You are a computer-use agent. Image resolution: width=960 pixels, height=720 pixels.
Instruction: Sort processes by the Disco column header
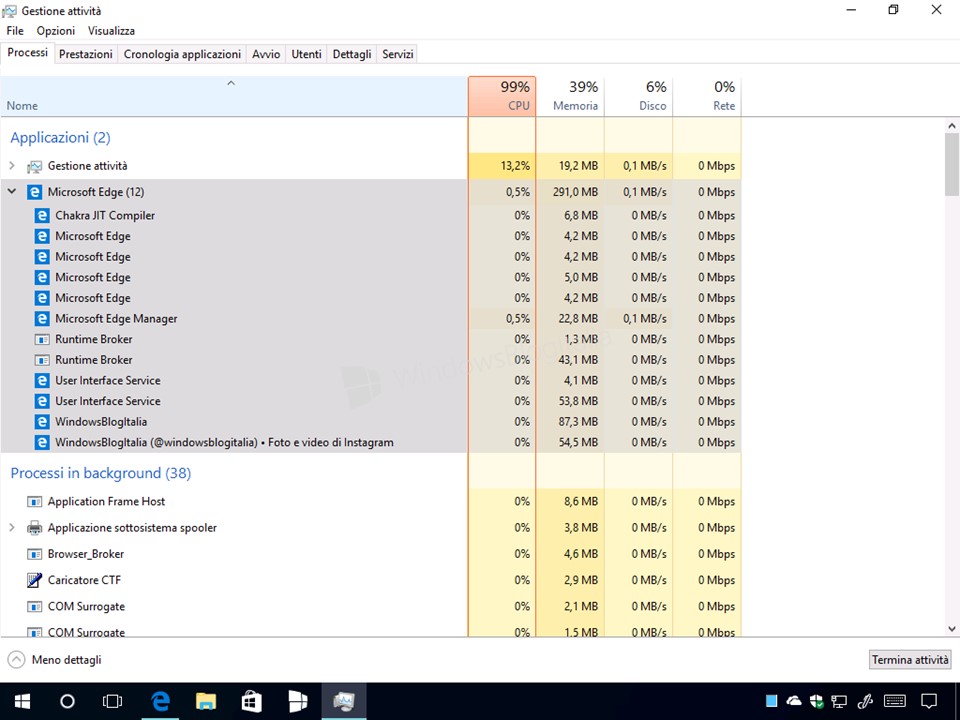pyautogui.click(x=639, y=97)
